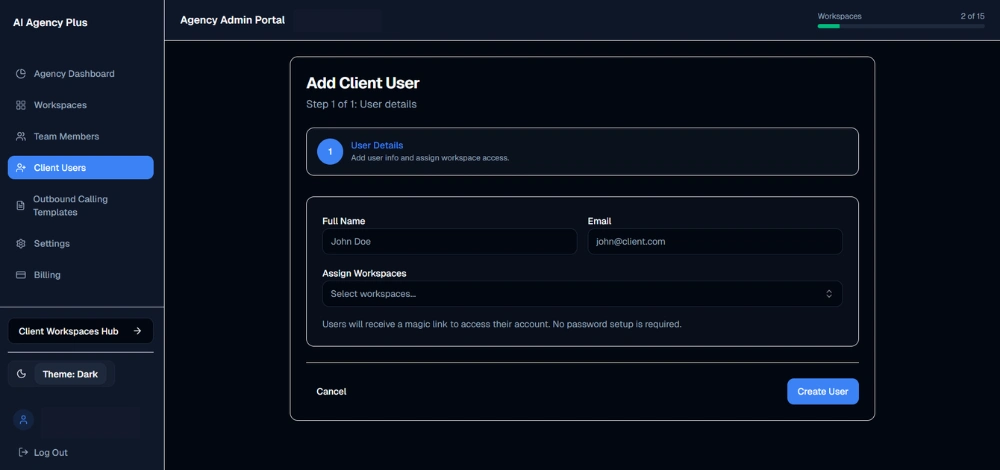Screen dimensions: 1000x470
Task: Click the Team Members people icon
Action: [x=20, y=136]
